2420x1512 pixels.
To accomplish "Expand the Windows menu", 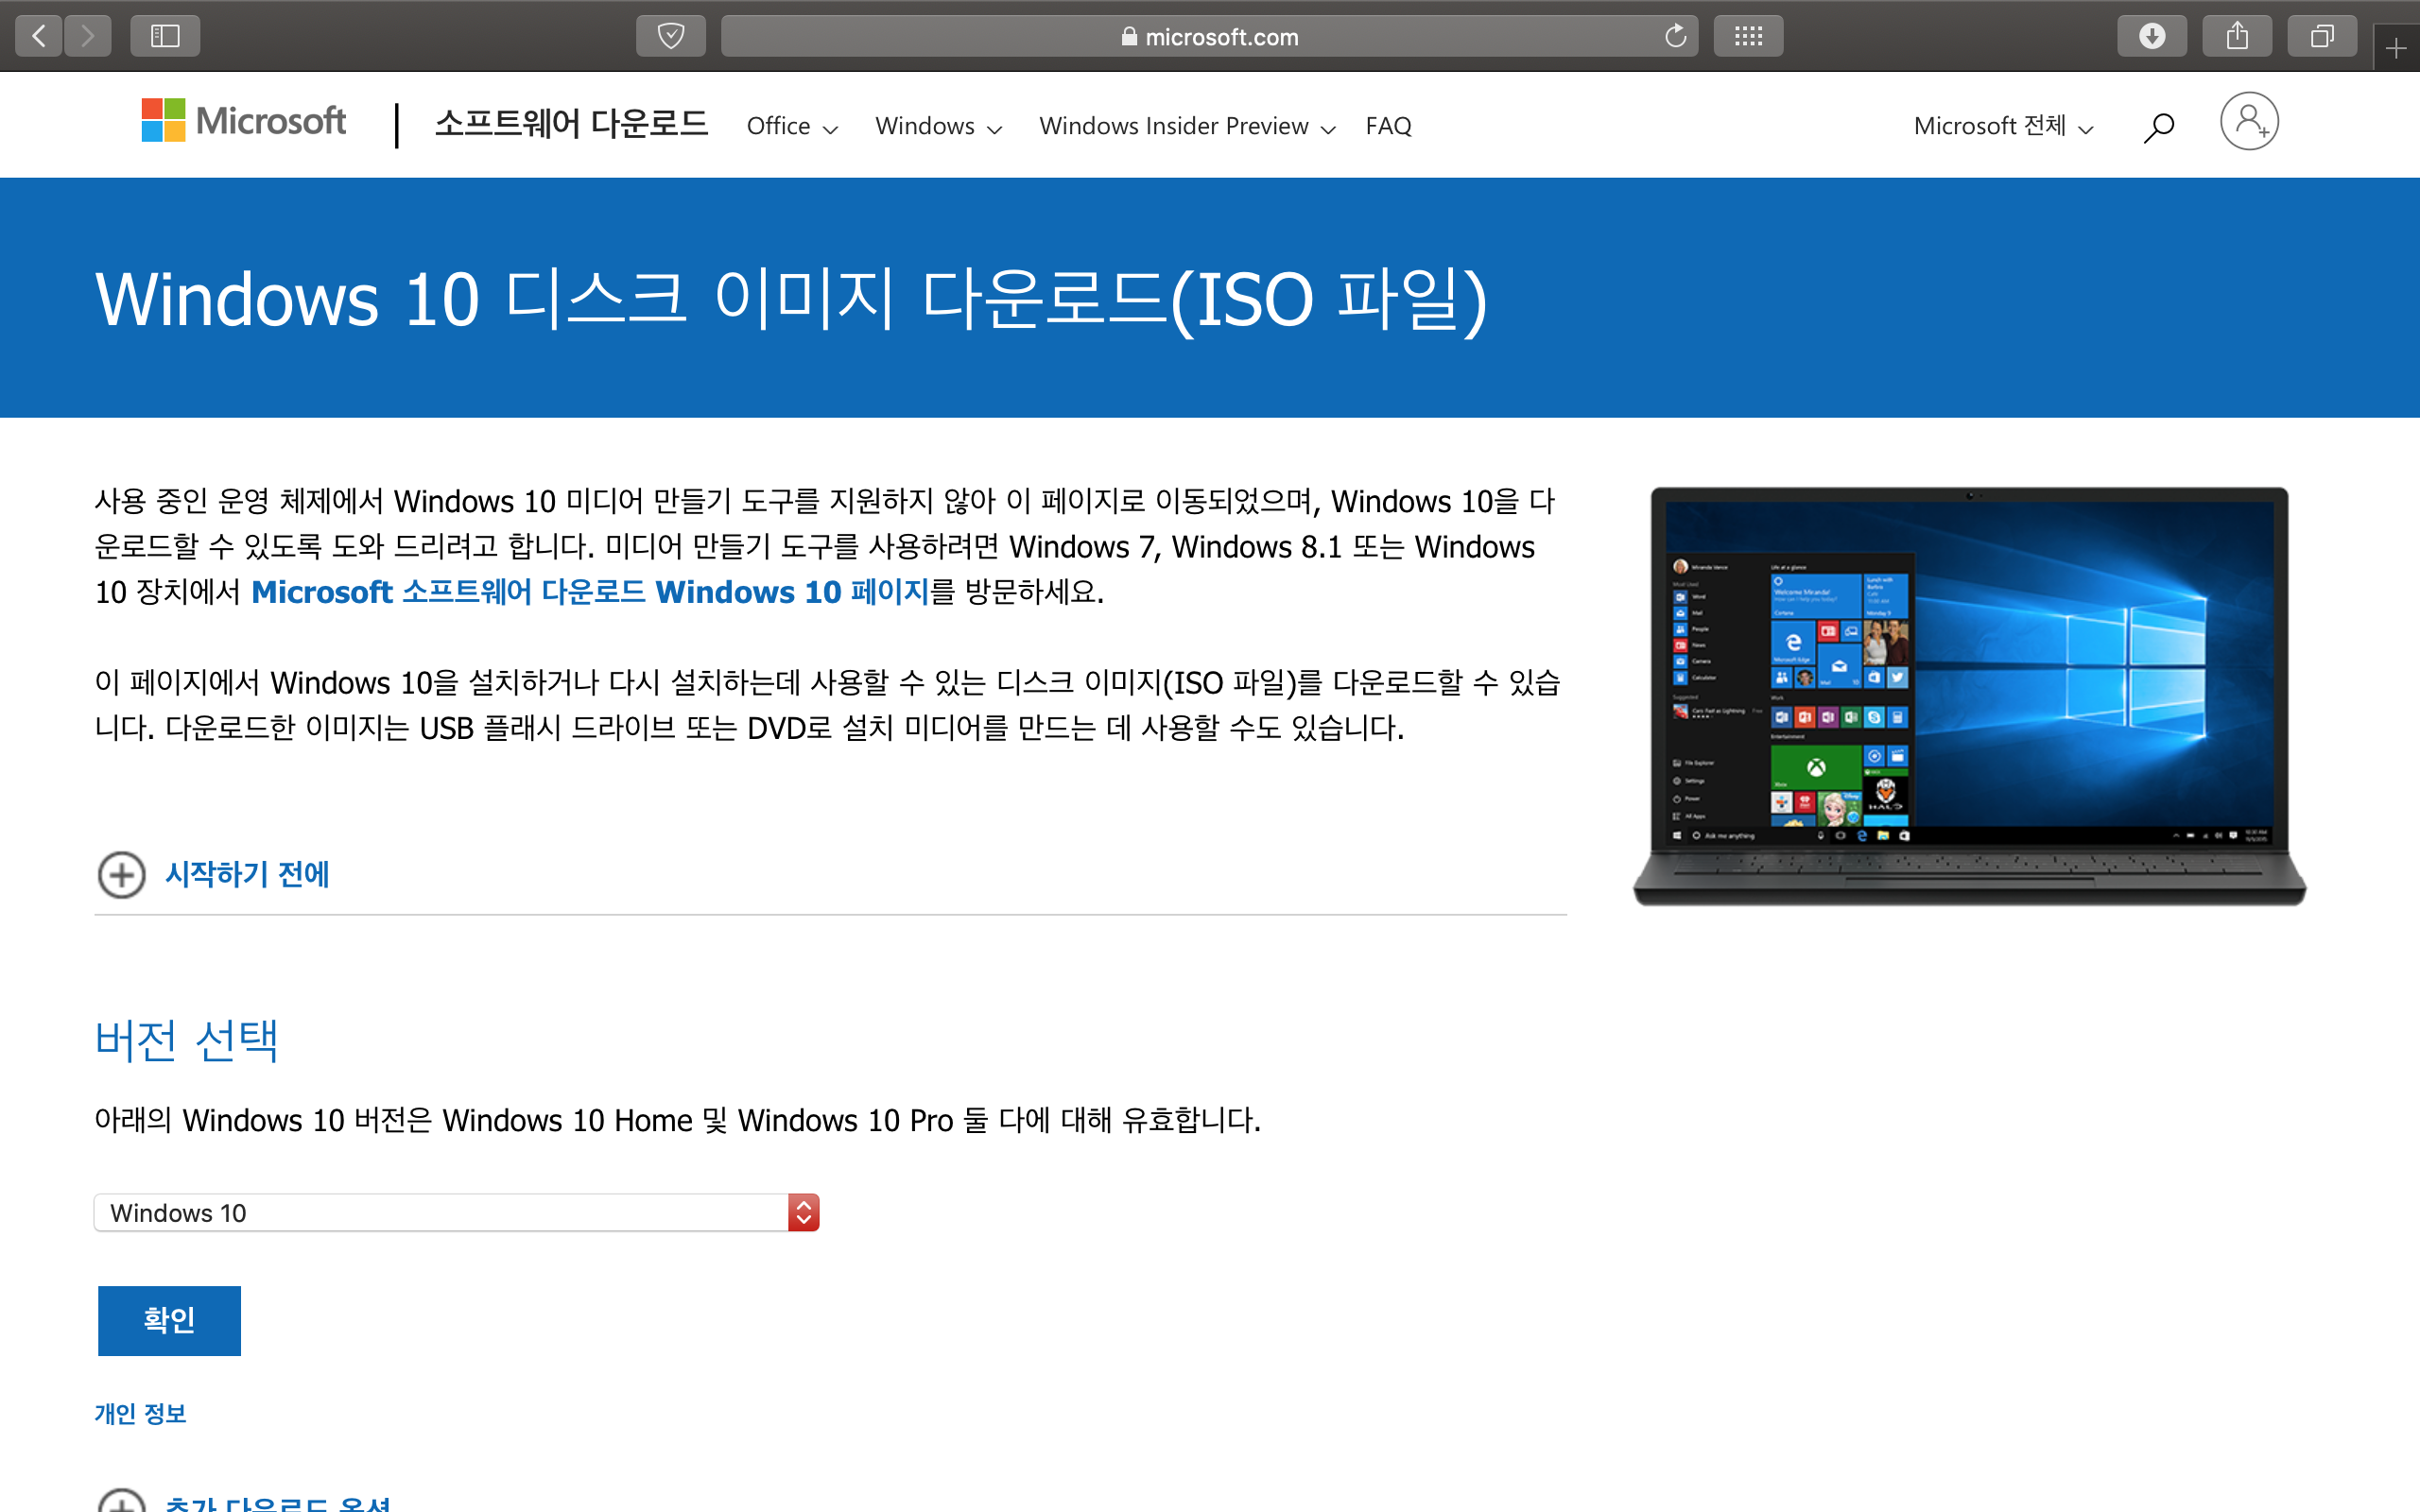I will pos(938,126).
